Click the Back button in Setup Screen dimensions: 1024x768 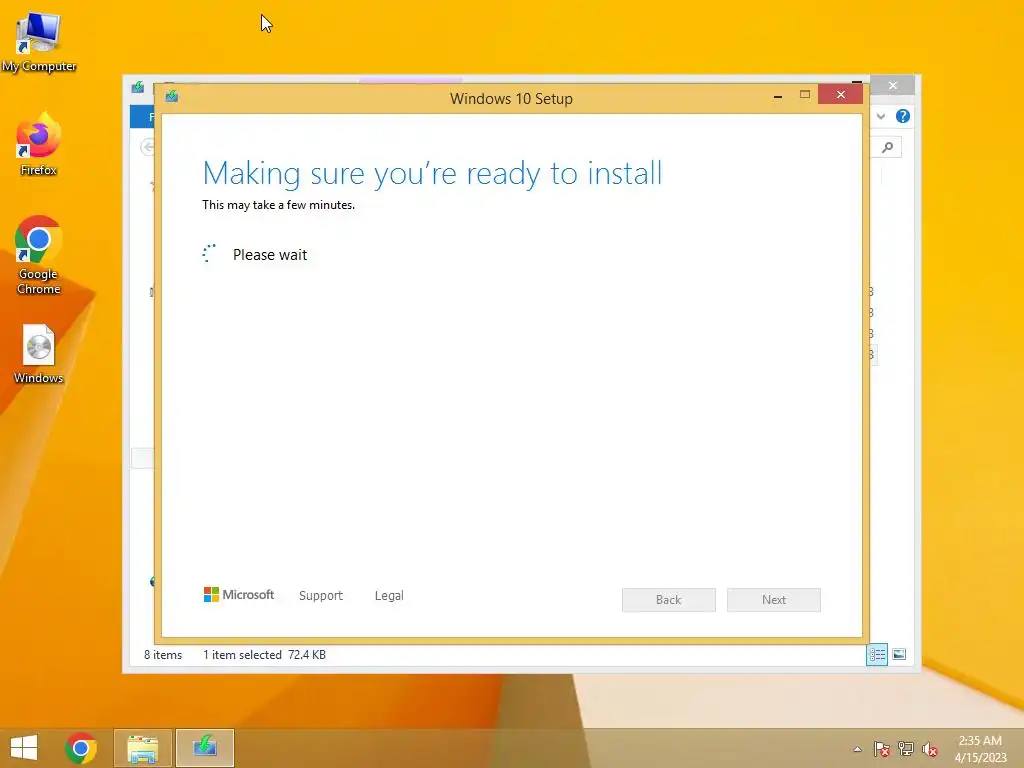pyautogui.click(x=669, y=600)
